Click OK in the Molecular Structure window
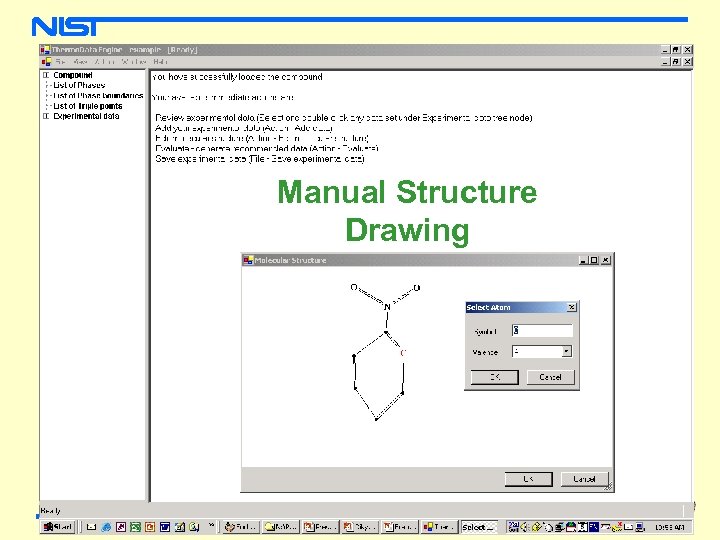Image resolution: width=720 pixels, height=540 pixels. tap(529, 479)
